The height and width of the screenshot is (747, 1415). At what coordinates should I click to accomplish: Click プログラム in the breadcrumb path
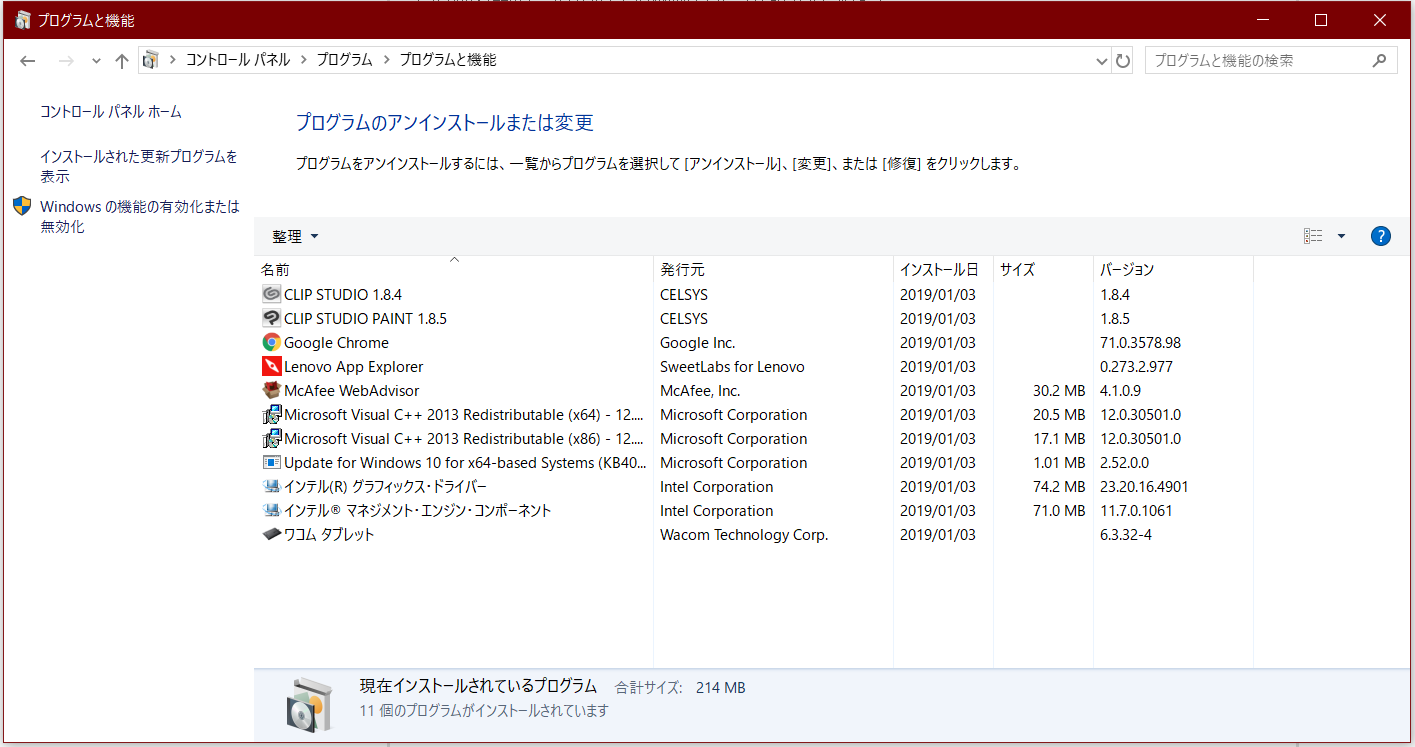[345, 60]
